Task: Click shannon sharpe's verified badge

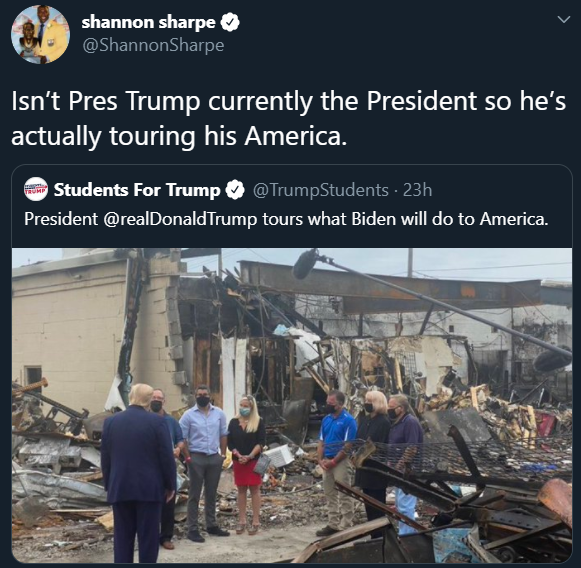Action: 230,22
